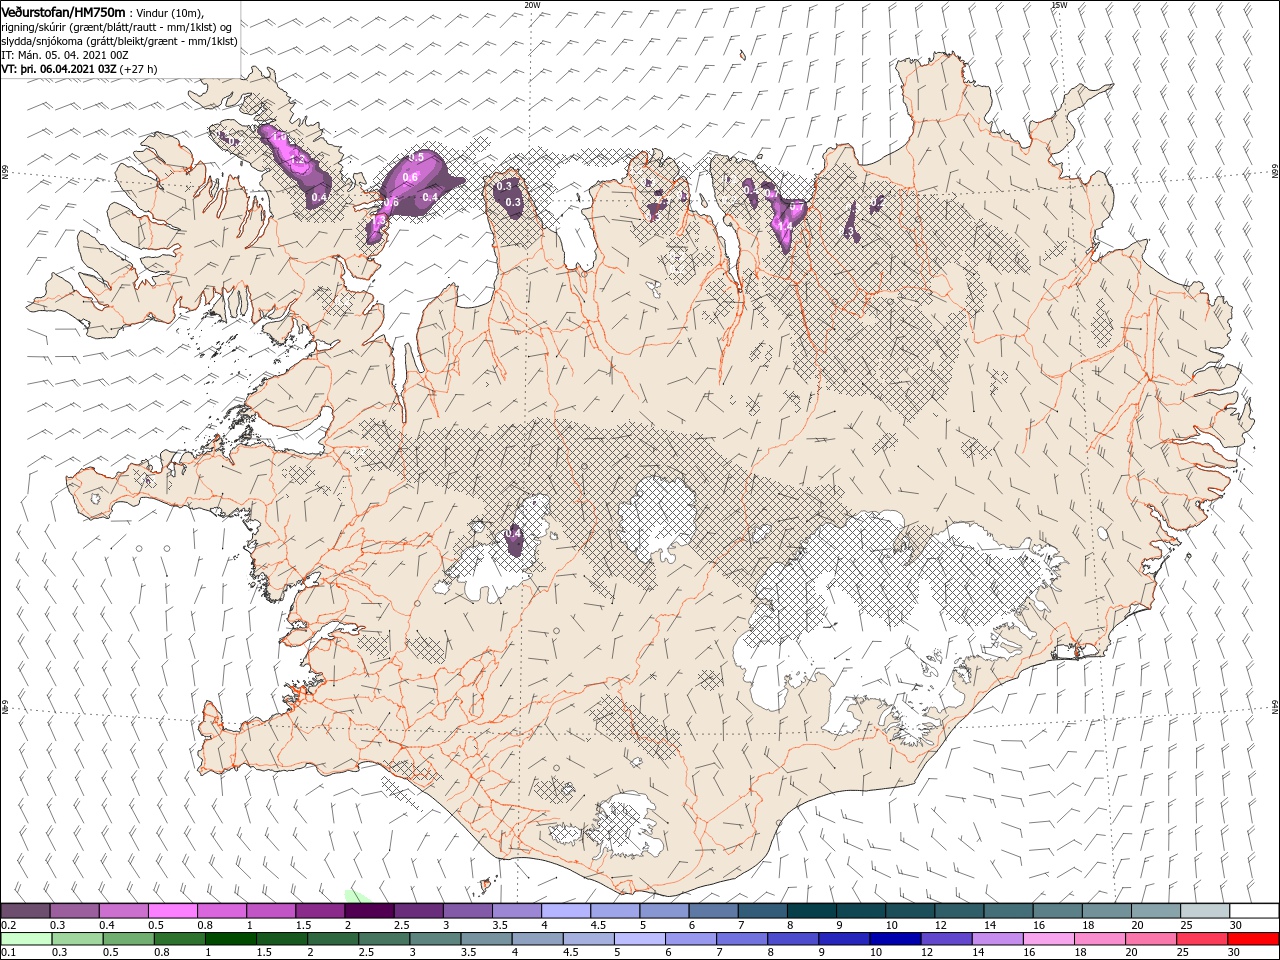The width and height of the screenshot is (1280, 960).
Task: Select the 'slydda/snjókoma (grátt/bleikt/grænt - mm/1klst)' line
Action: click(x=119, y=41)
